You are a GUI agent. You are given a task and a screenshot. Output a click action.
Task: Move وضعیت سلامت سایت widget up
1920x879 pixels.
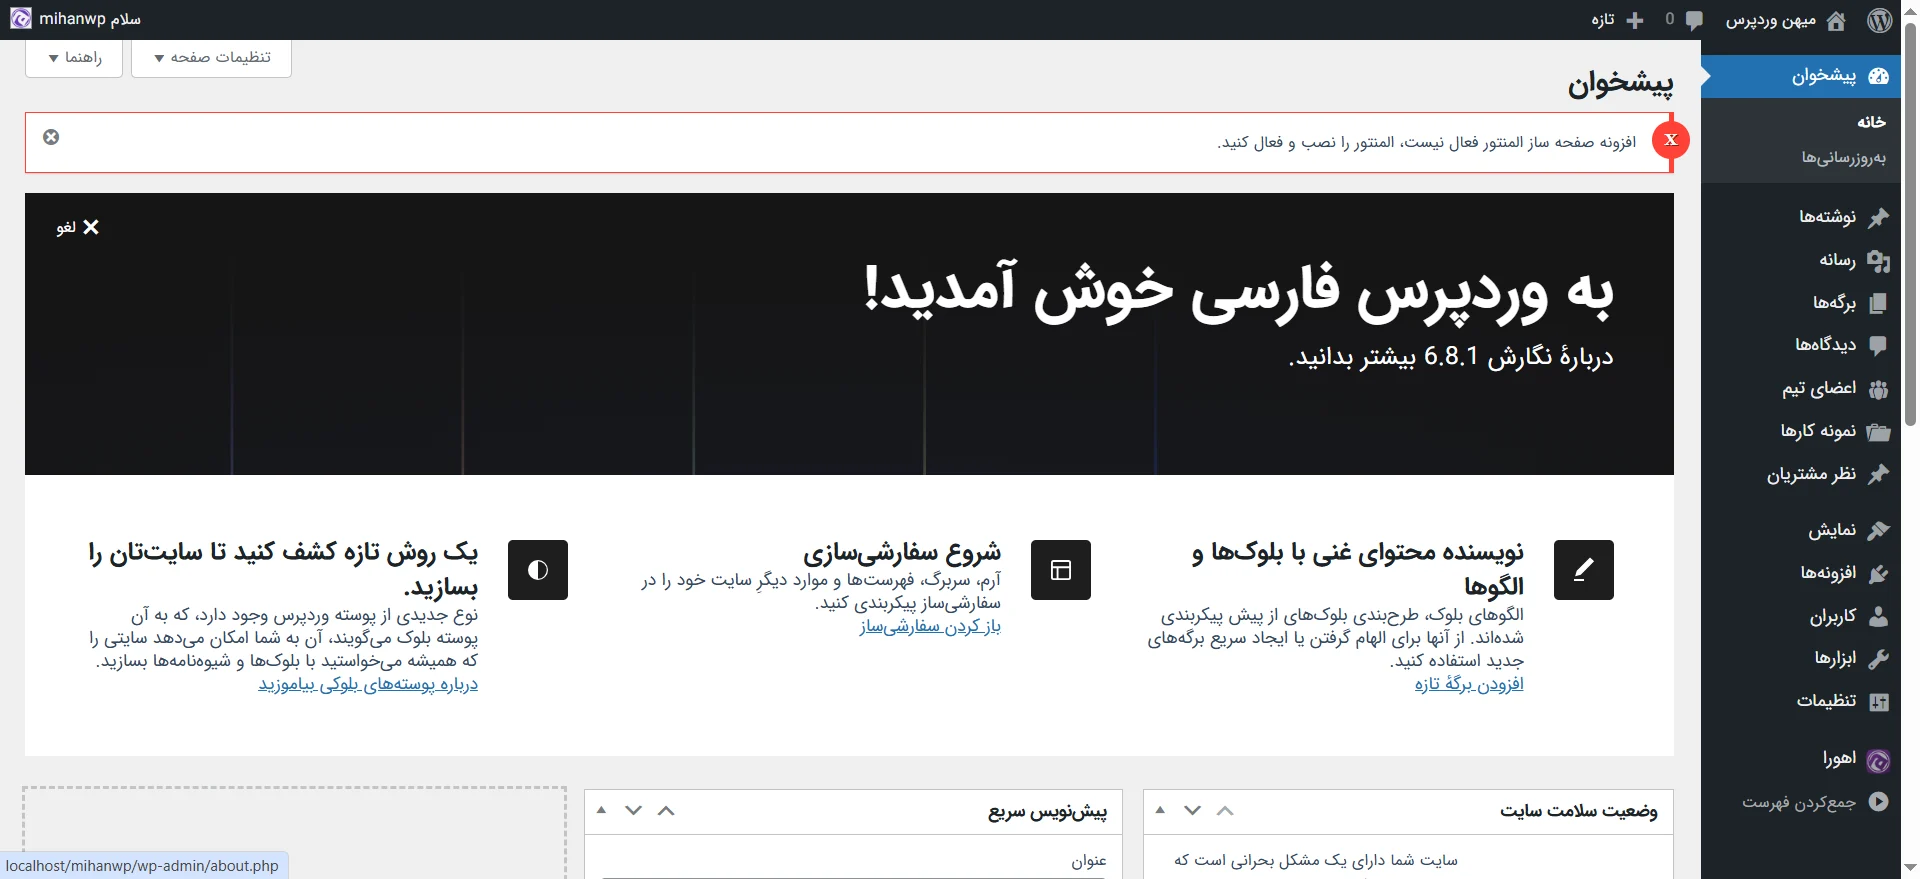pos(1225,810)
